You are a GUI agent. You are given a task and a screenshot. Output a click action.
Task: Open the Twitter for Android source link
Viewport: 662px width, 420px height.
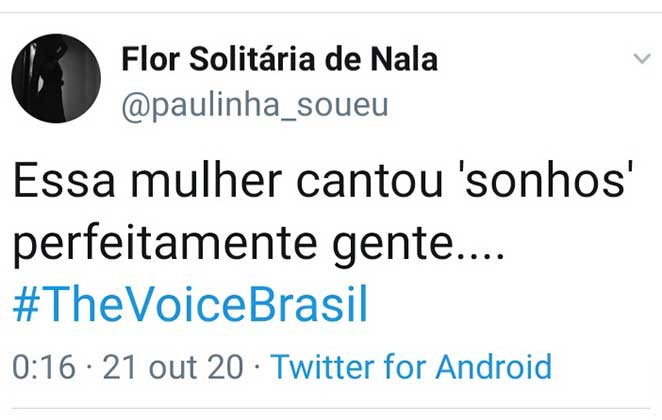point(411,367)
